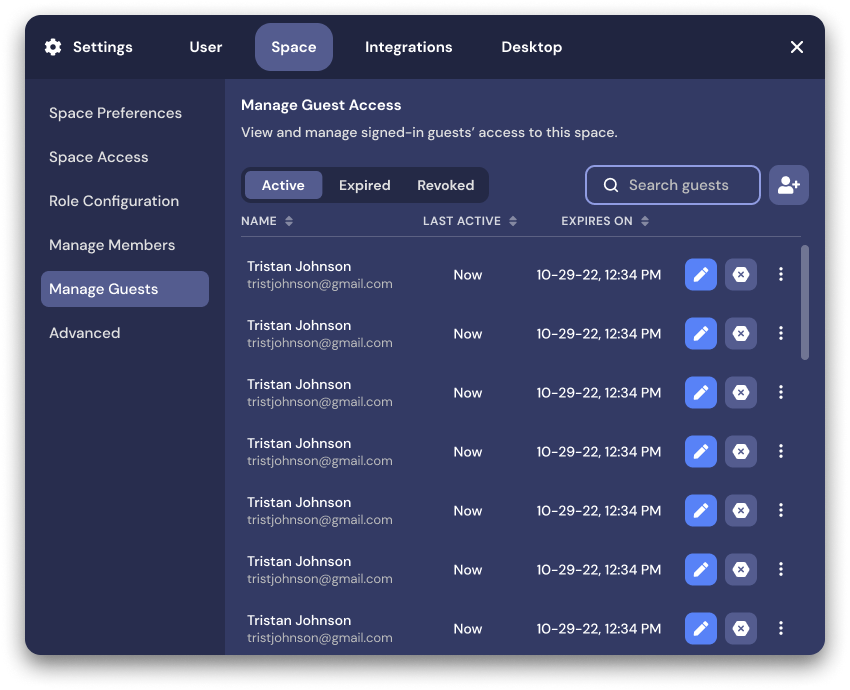
Task: Click the Settings gear icon
Action: coord(53,47)
